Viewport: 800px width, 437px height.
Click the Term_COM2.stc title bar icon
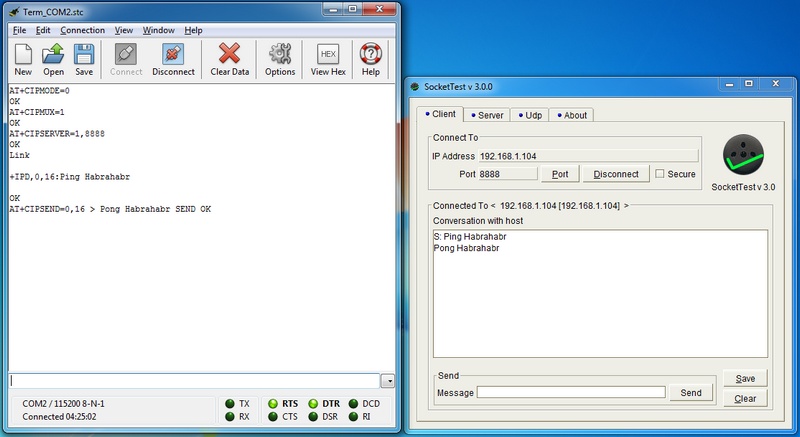click(14, 12)
